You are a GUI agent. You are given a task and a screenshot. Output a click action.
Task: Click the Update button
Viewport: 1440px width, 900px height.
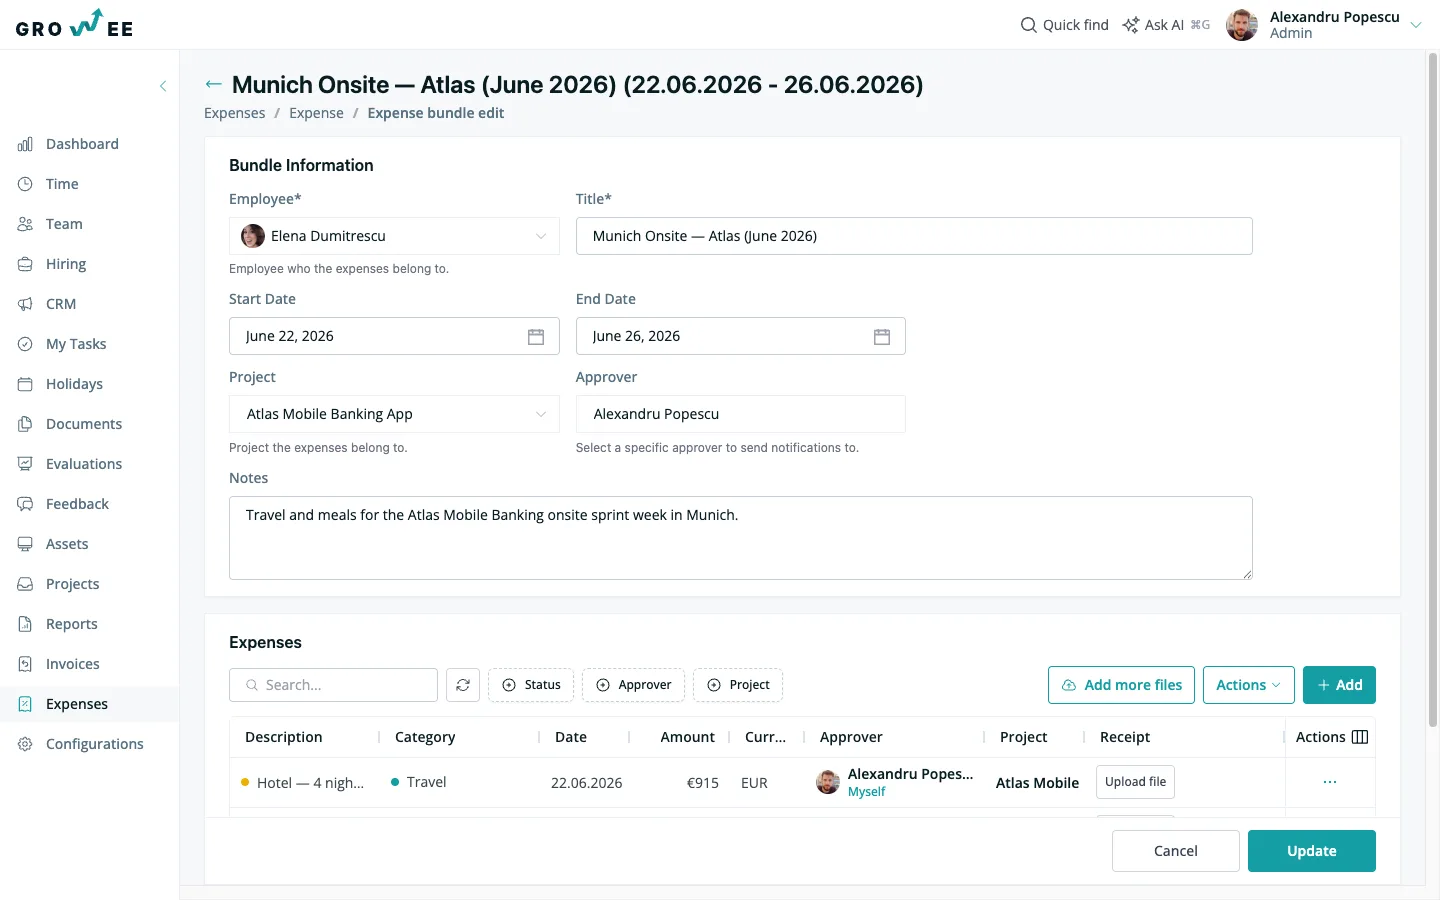coord(1312,851)
